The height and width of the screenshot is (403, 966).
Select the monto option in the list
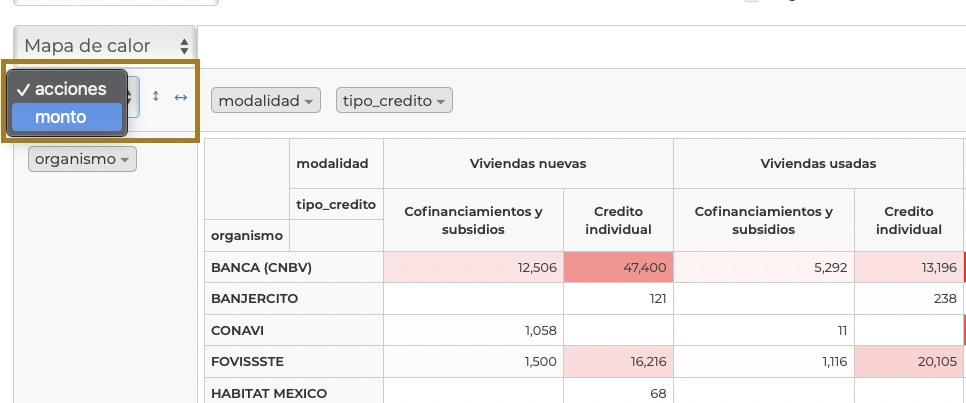(66, 117)
